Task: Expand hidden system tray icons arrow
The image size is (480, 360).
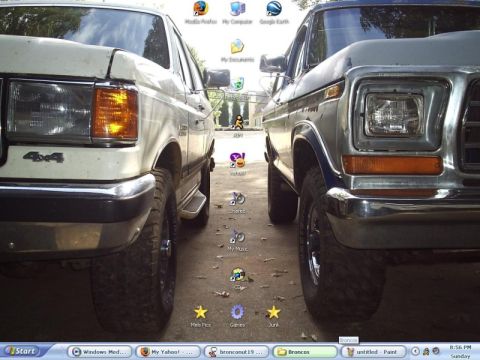Action: (415, 351)
